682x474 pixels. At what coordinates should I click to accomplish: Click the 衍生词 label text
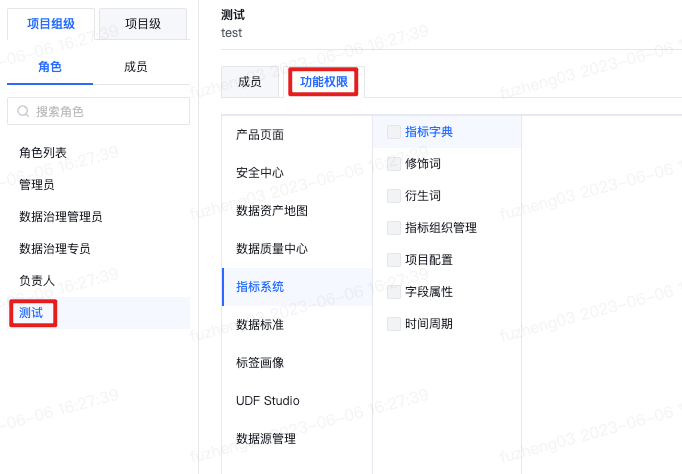pos(423,196)
